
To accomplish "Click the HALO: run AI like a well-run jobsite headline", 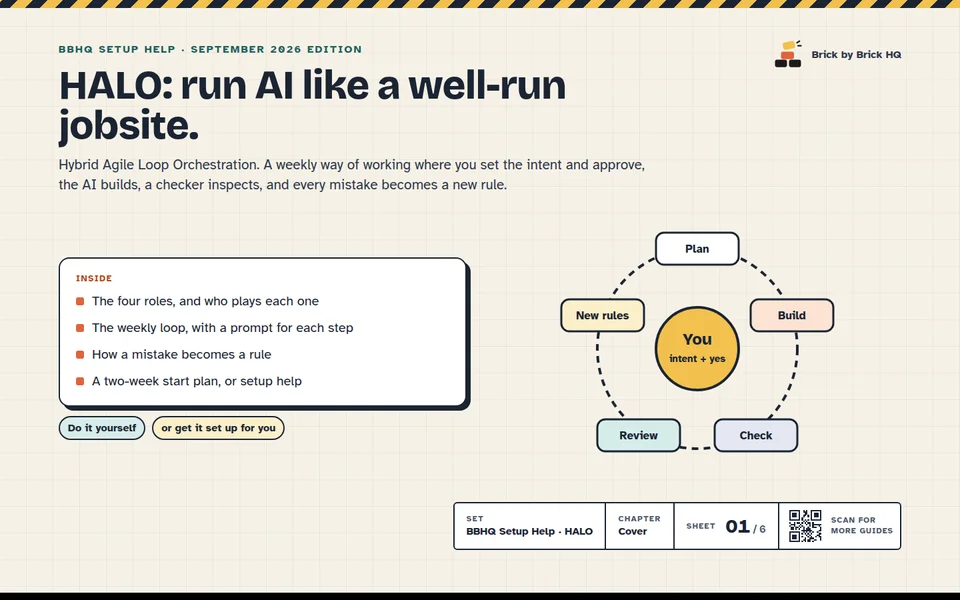I will [312, 105].
